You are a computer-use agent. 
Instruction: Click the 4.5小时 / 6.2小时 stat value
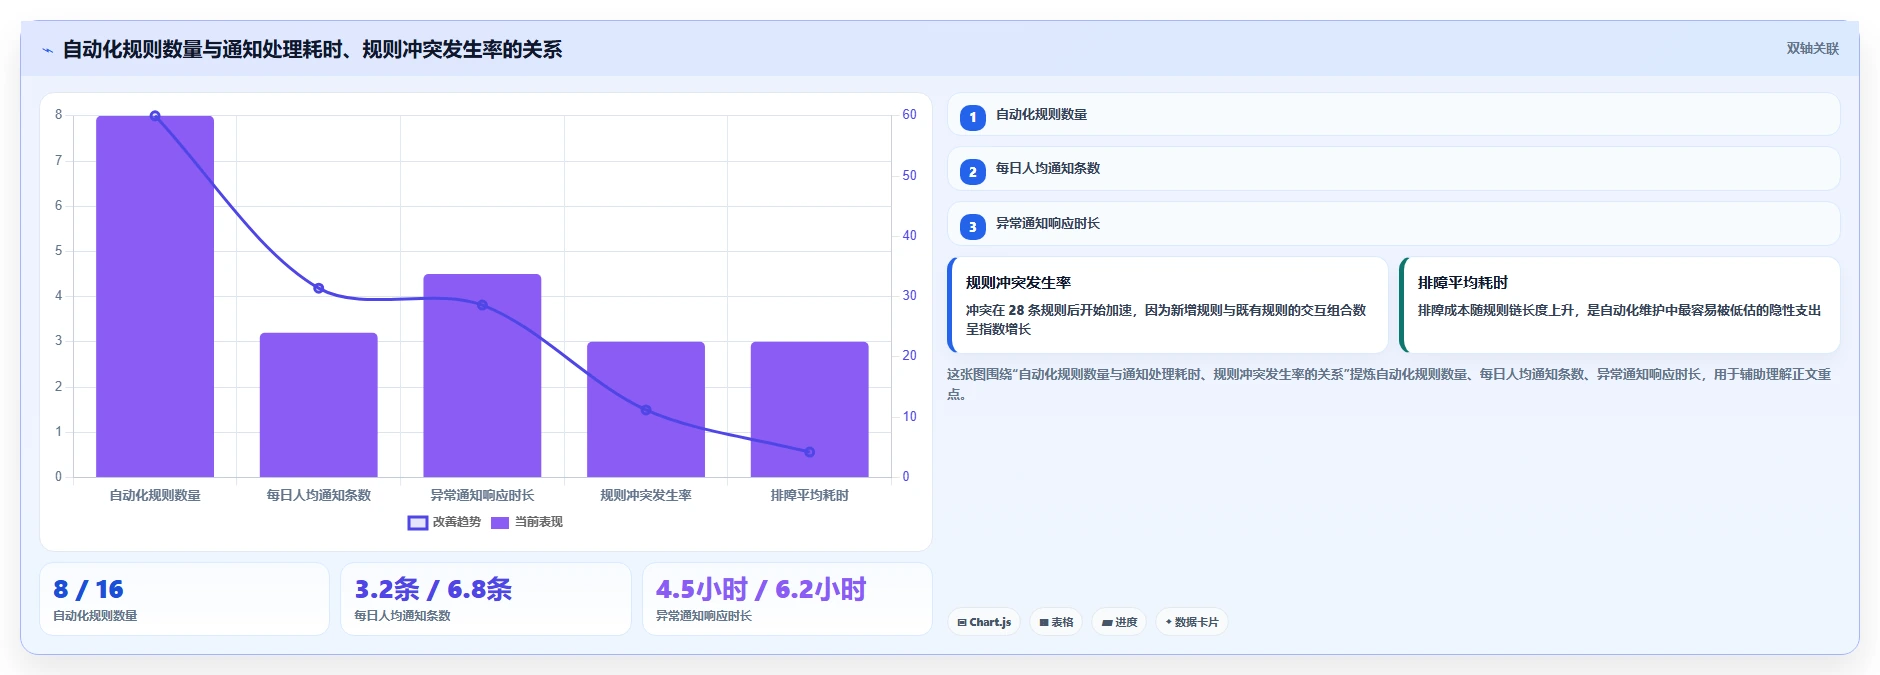pyautogui.click(x=761, y=589)
